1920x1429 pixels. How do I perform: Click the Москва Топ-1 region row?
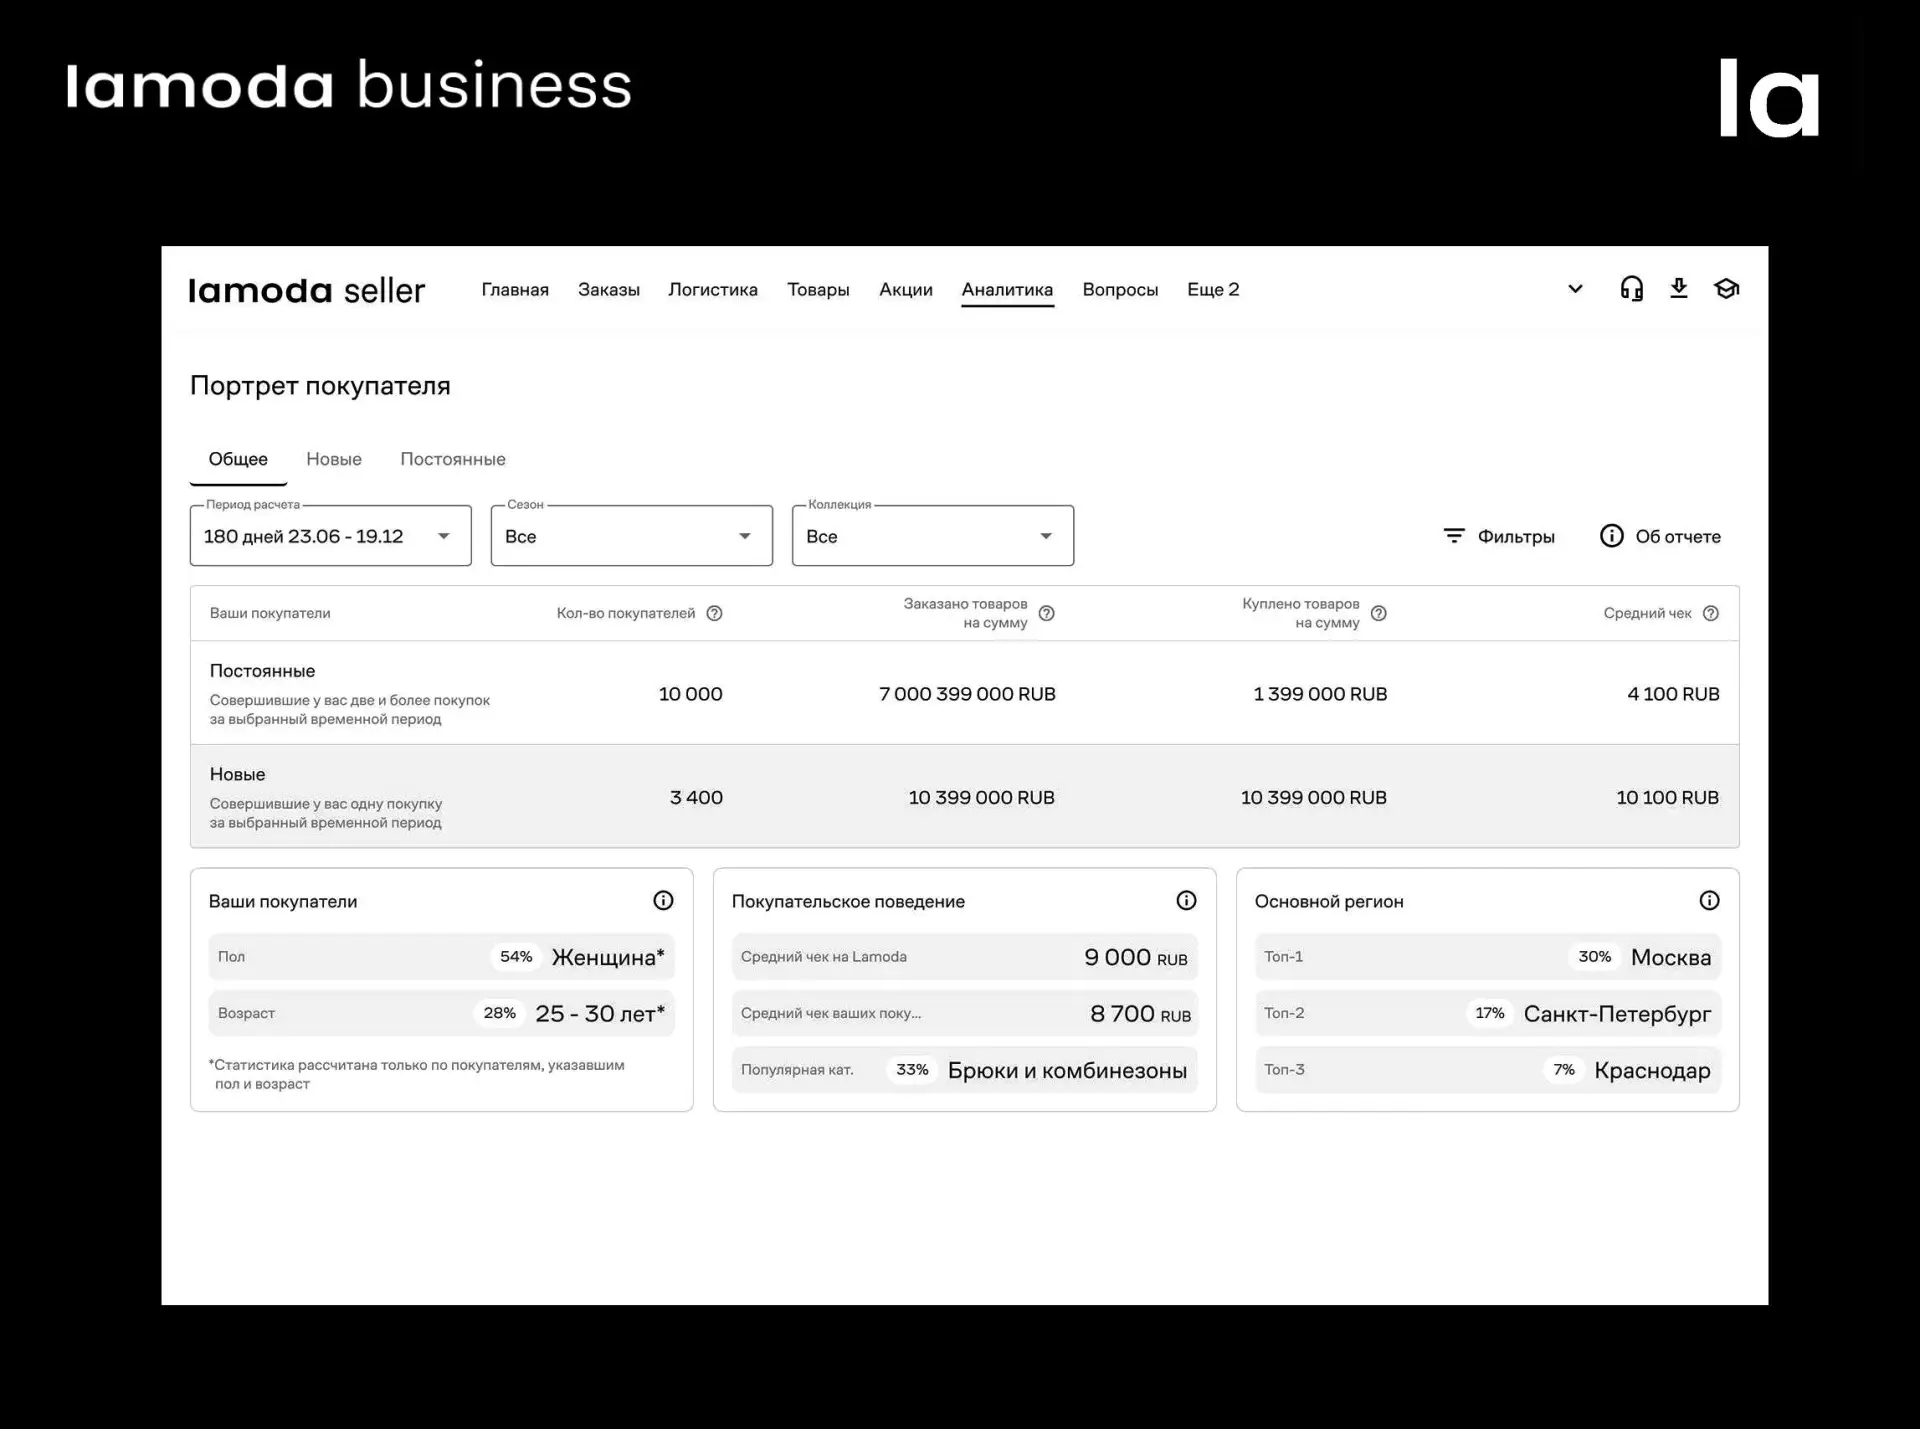[1487, 957]
